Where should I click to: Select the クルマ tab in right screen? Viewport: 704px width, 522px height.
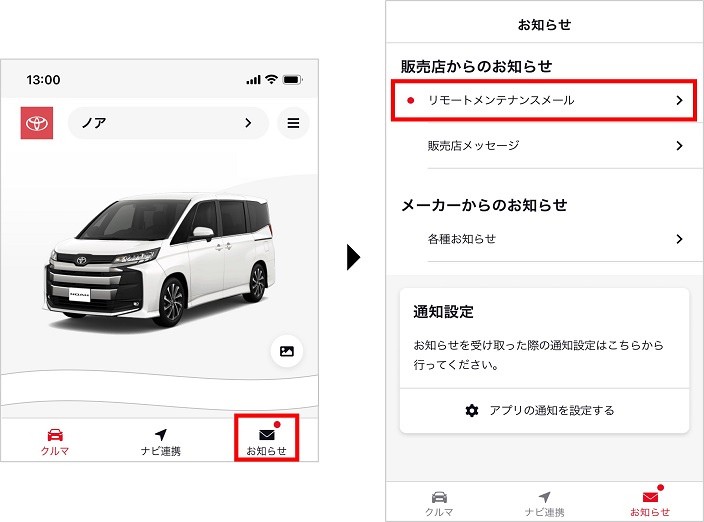(439, 504)
